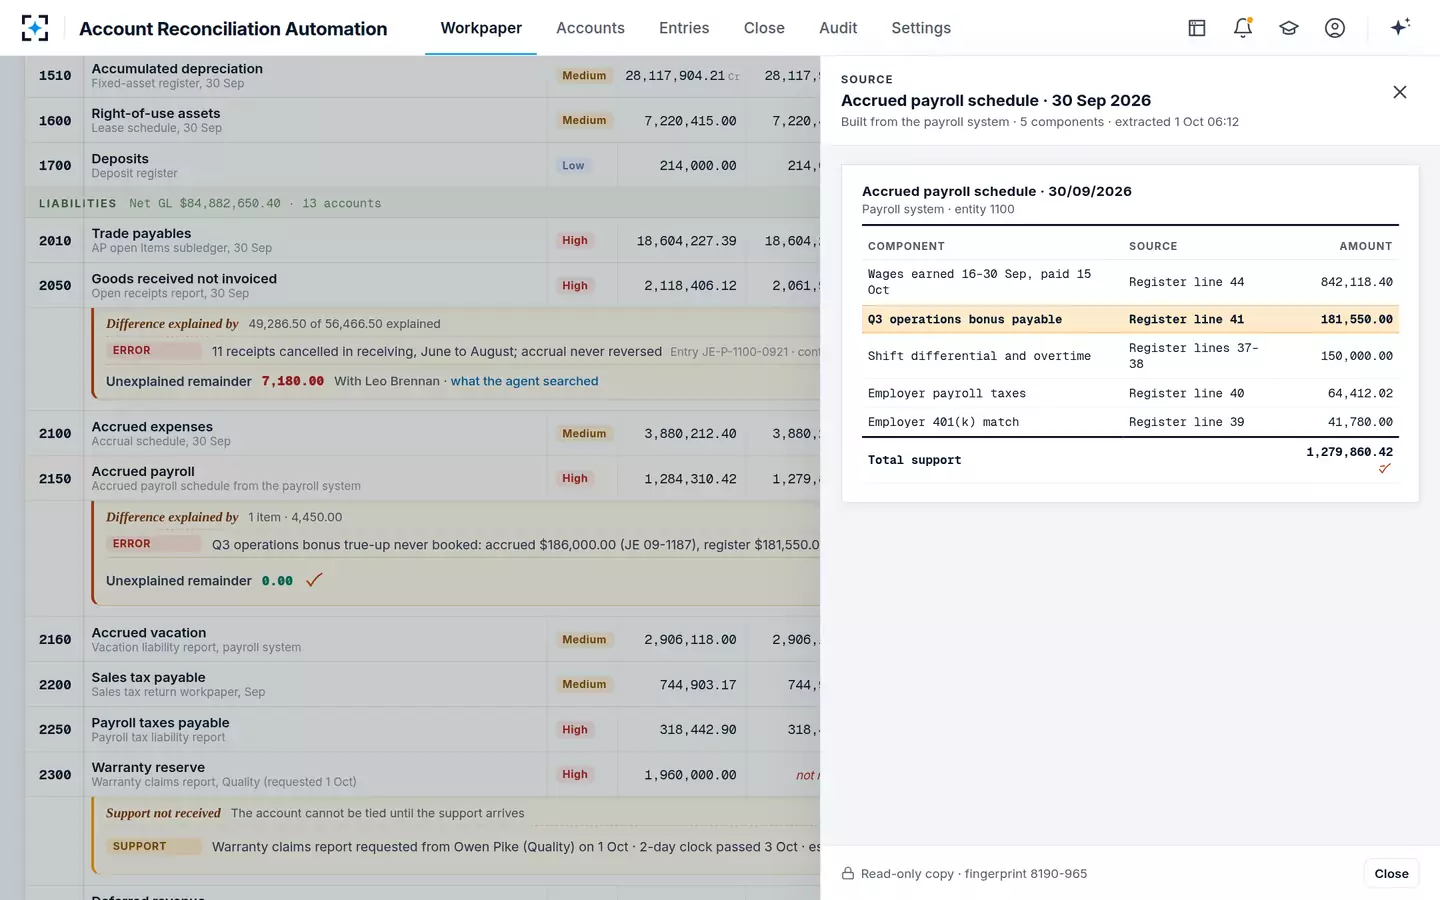
Task: Click the Wages earned 16-30 Sep component
Action: (980, 282)
